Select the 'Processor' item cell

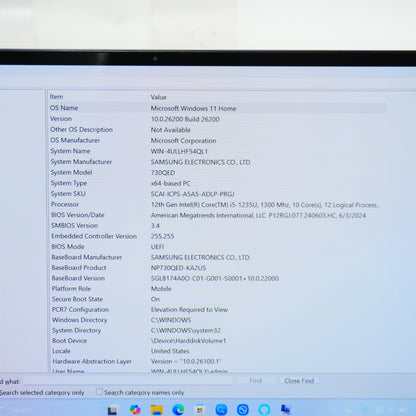[65, 204]
